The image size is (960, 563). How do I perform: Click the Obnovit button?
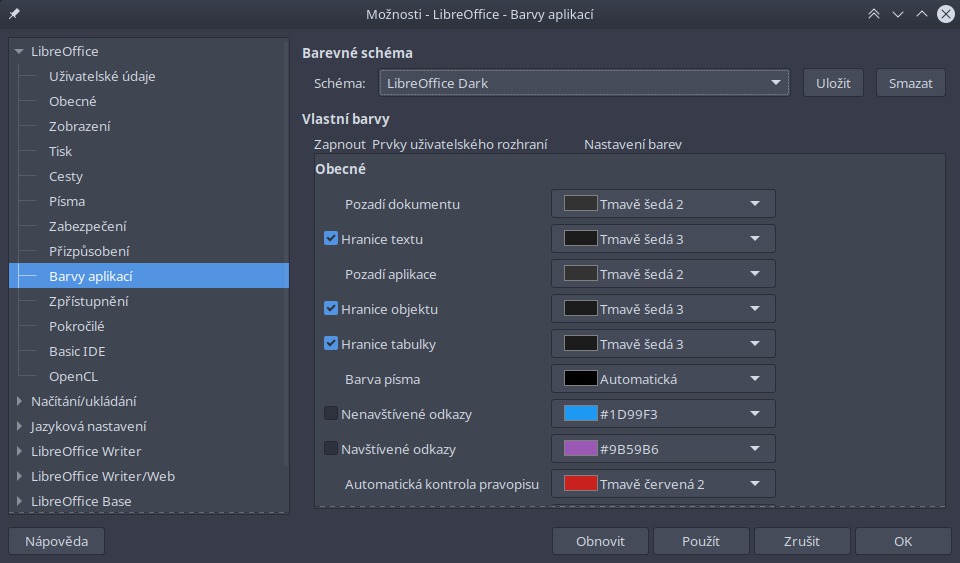click(600, 541)
